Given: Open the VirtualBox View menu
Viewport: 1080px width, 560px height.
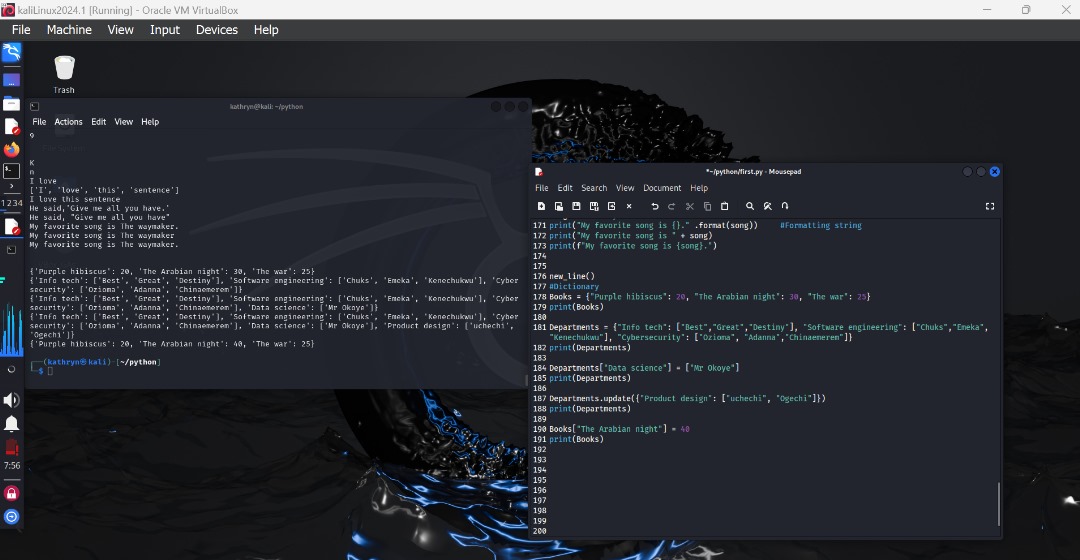Looking at the screenshot, I should tap(121, 30).
